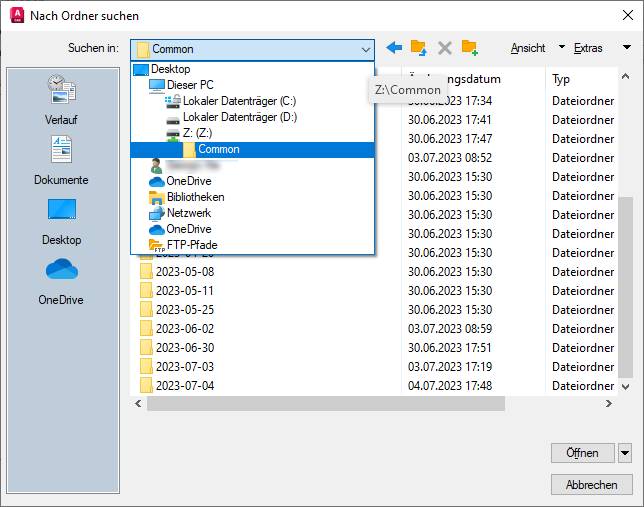644x507 pixels.
Task: Click the Öffnen button
Action: point(583,453)
